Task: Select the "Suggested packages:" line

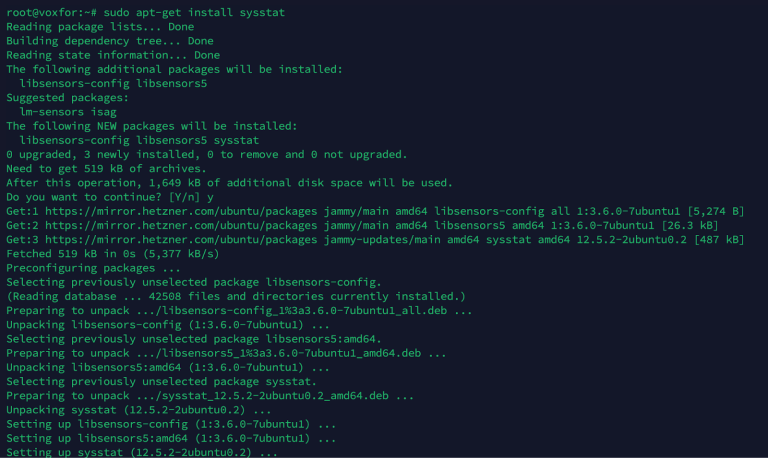Action: [x=67, y=98]
